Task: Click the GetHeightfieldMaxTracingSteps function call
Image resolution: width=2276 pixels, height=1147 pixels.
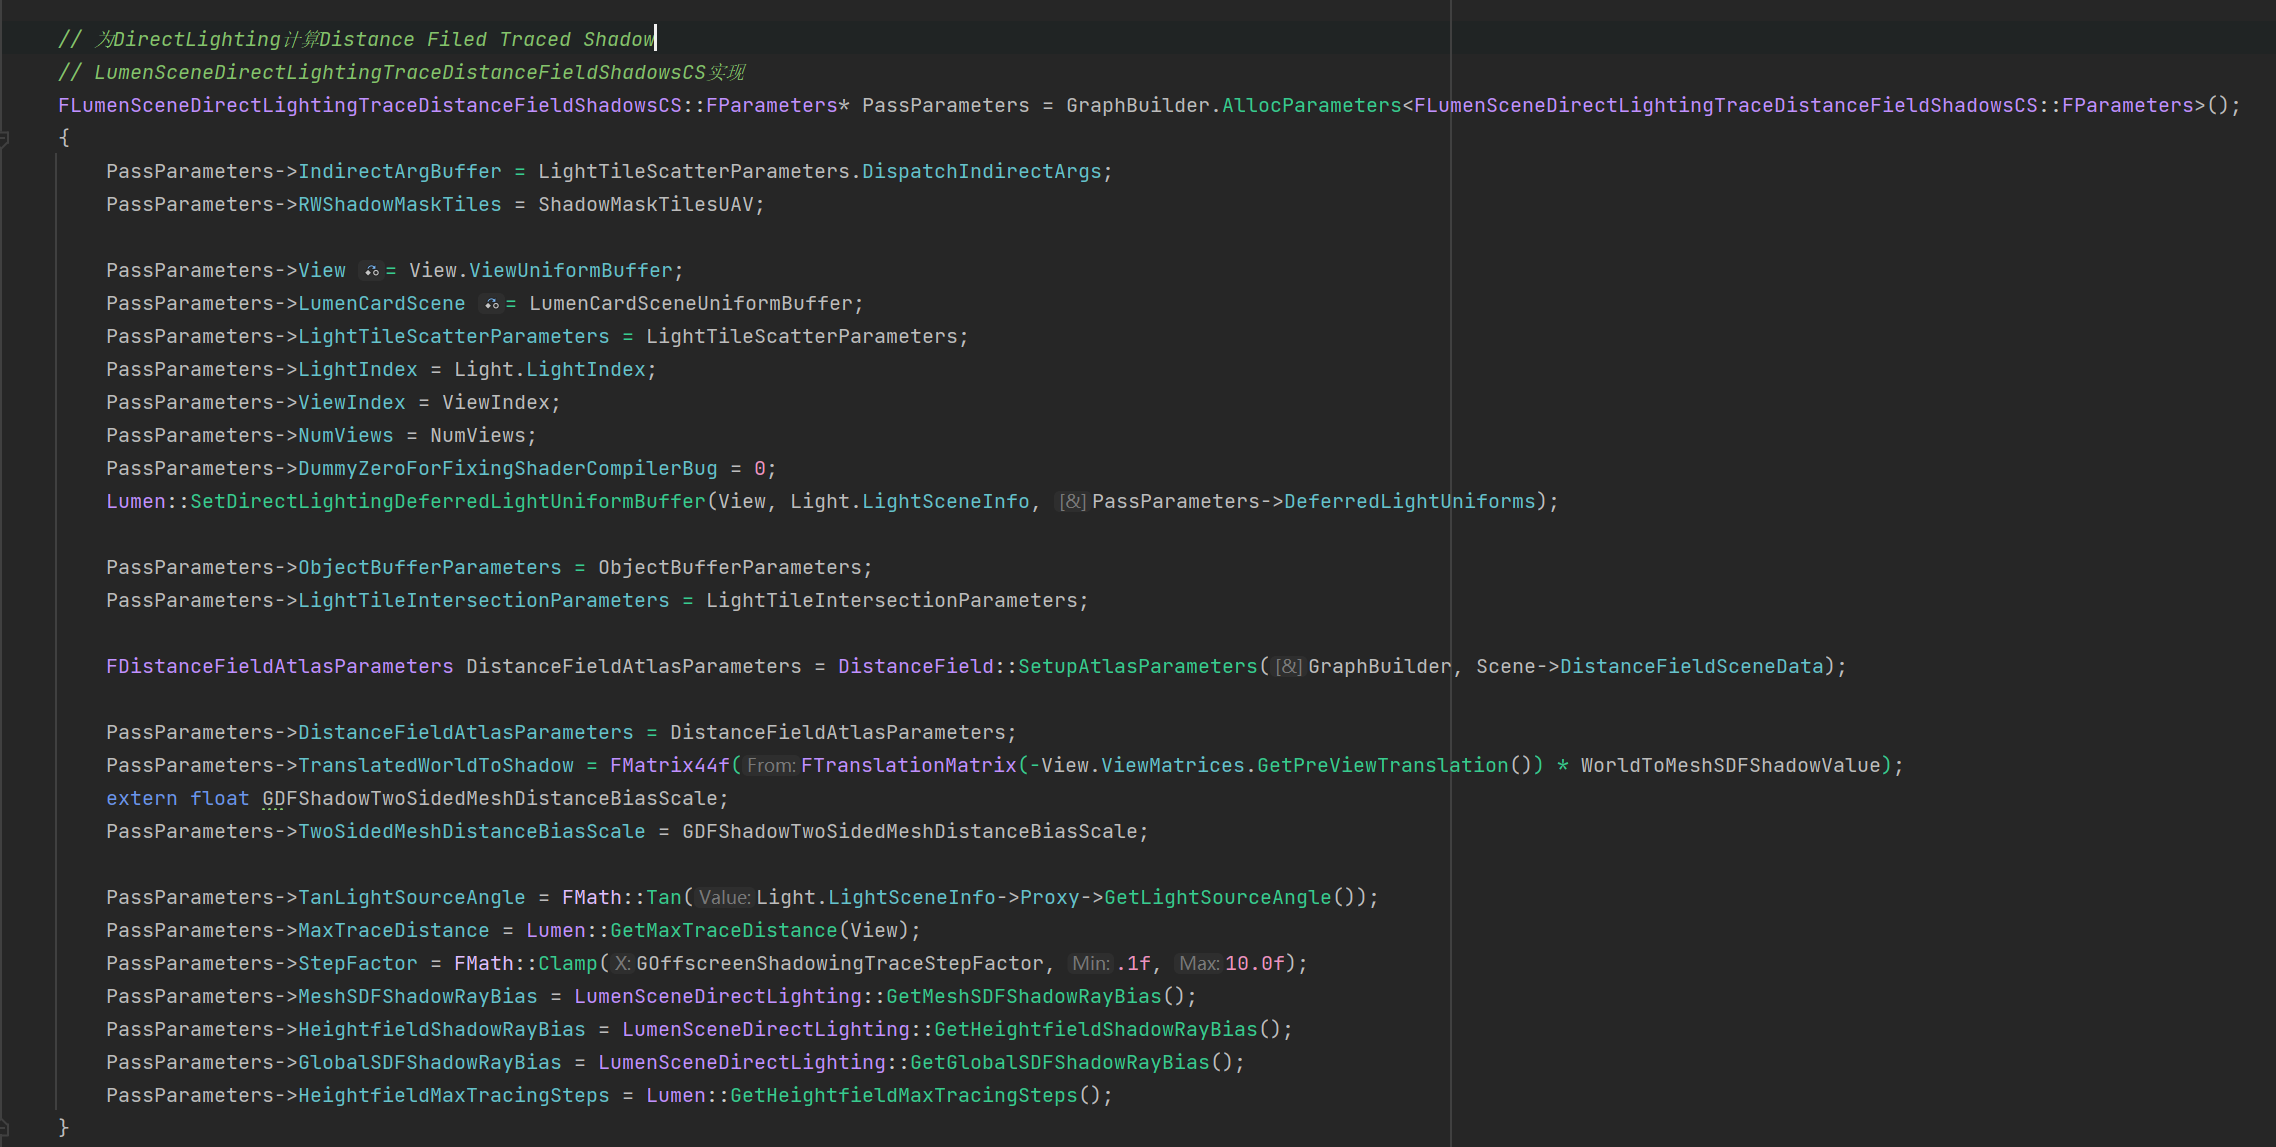Action: [x=903, y=1096]
